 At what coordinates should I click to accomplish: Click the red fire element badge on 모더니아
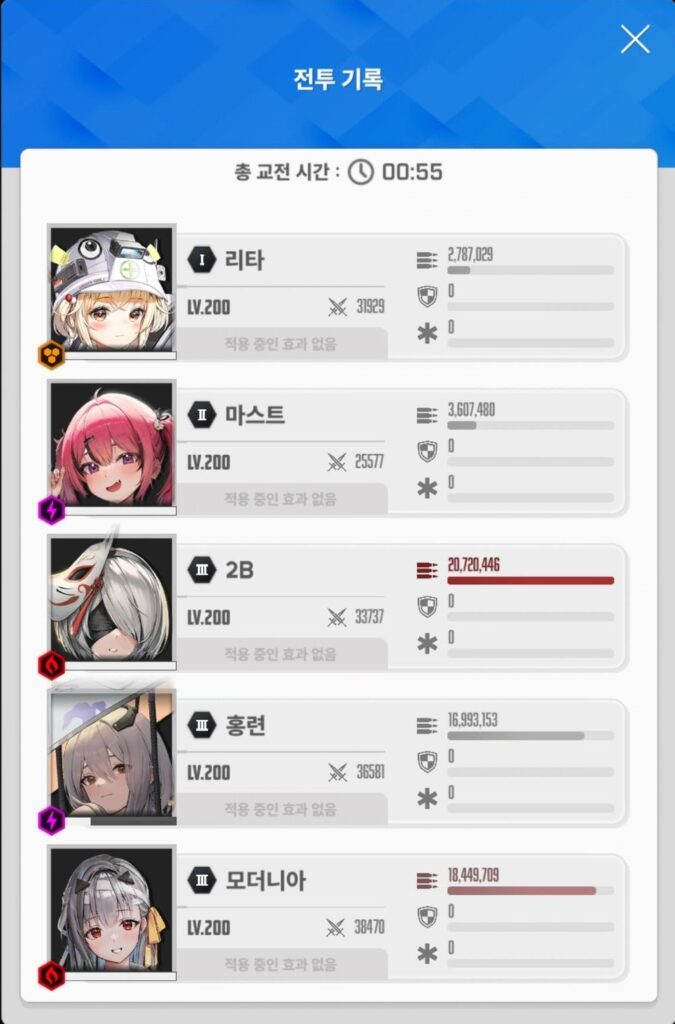click(52, 976)
